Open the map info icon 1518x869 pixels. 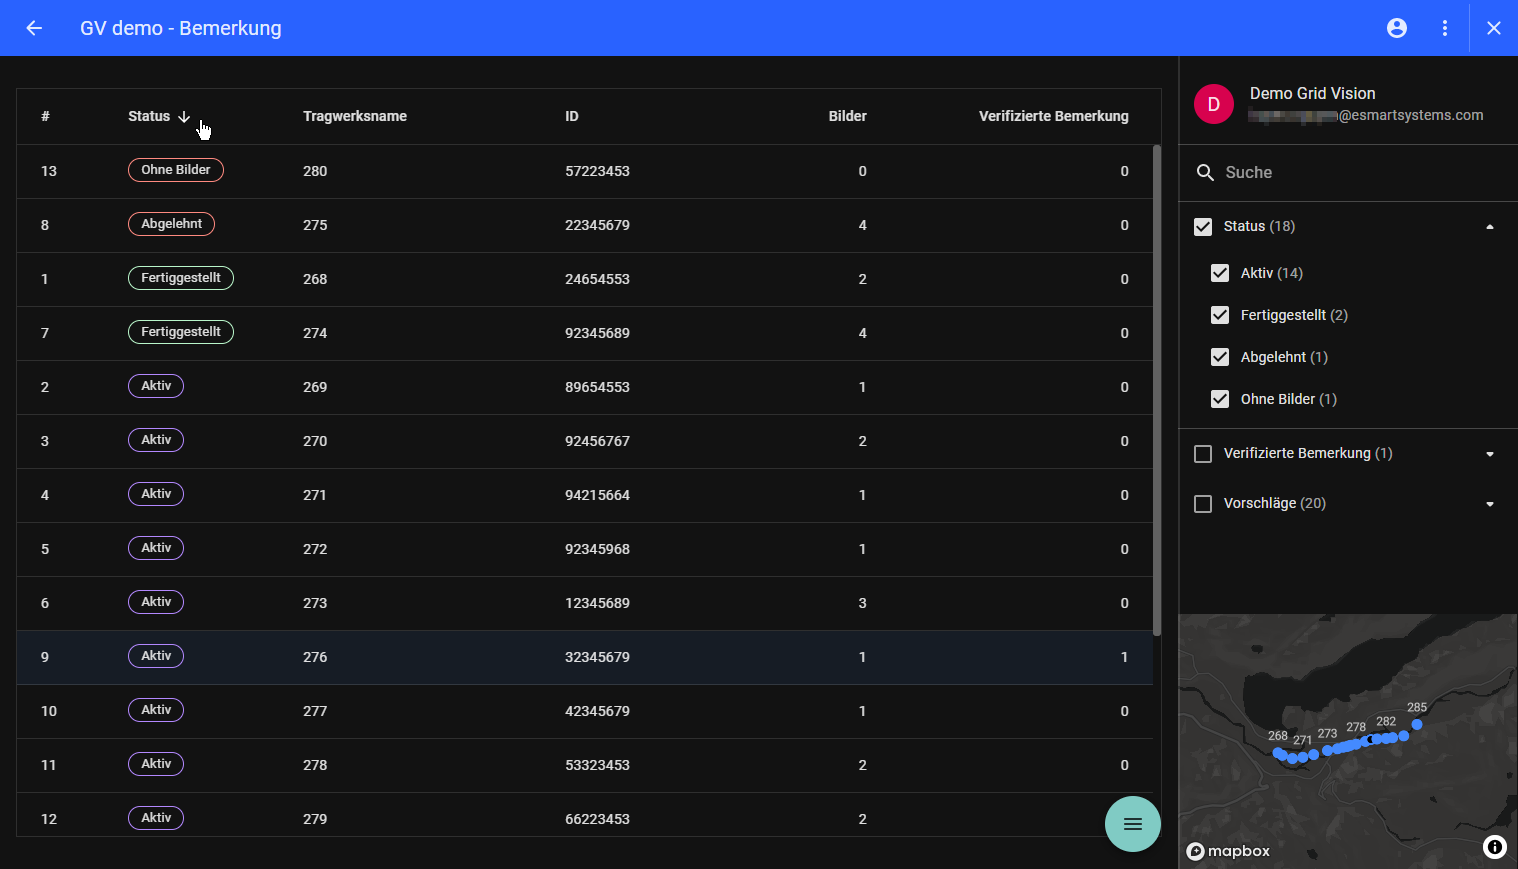1494,847
